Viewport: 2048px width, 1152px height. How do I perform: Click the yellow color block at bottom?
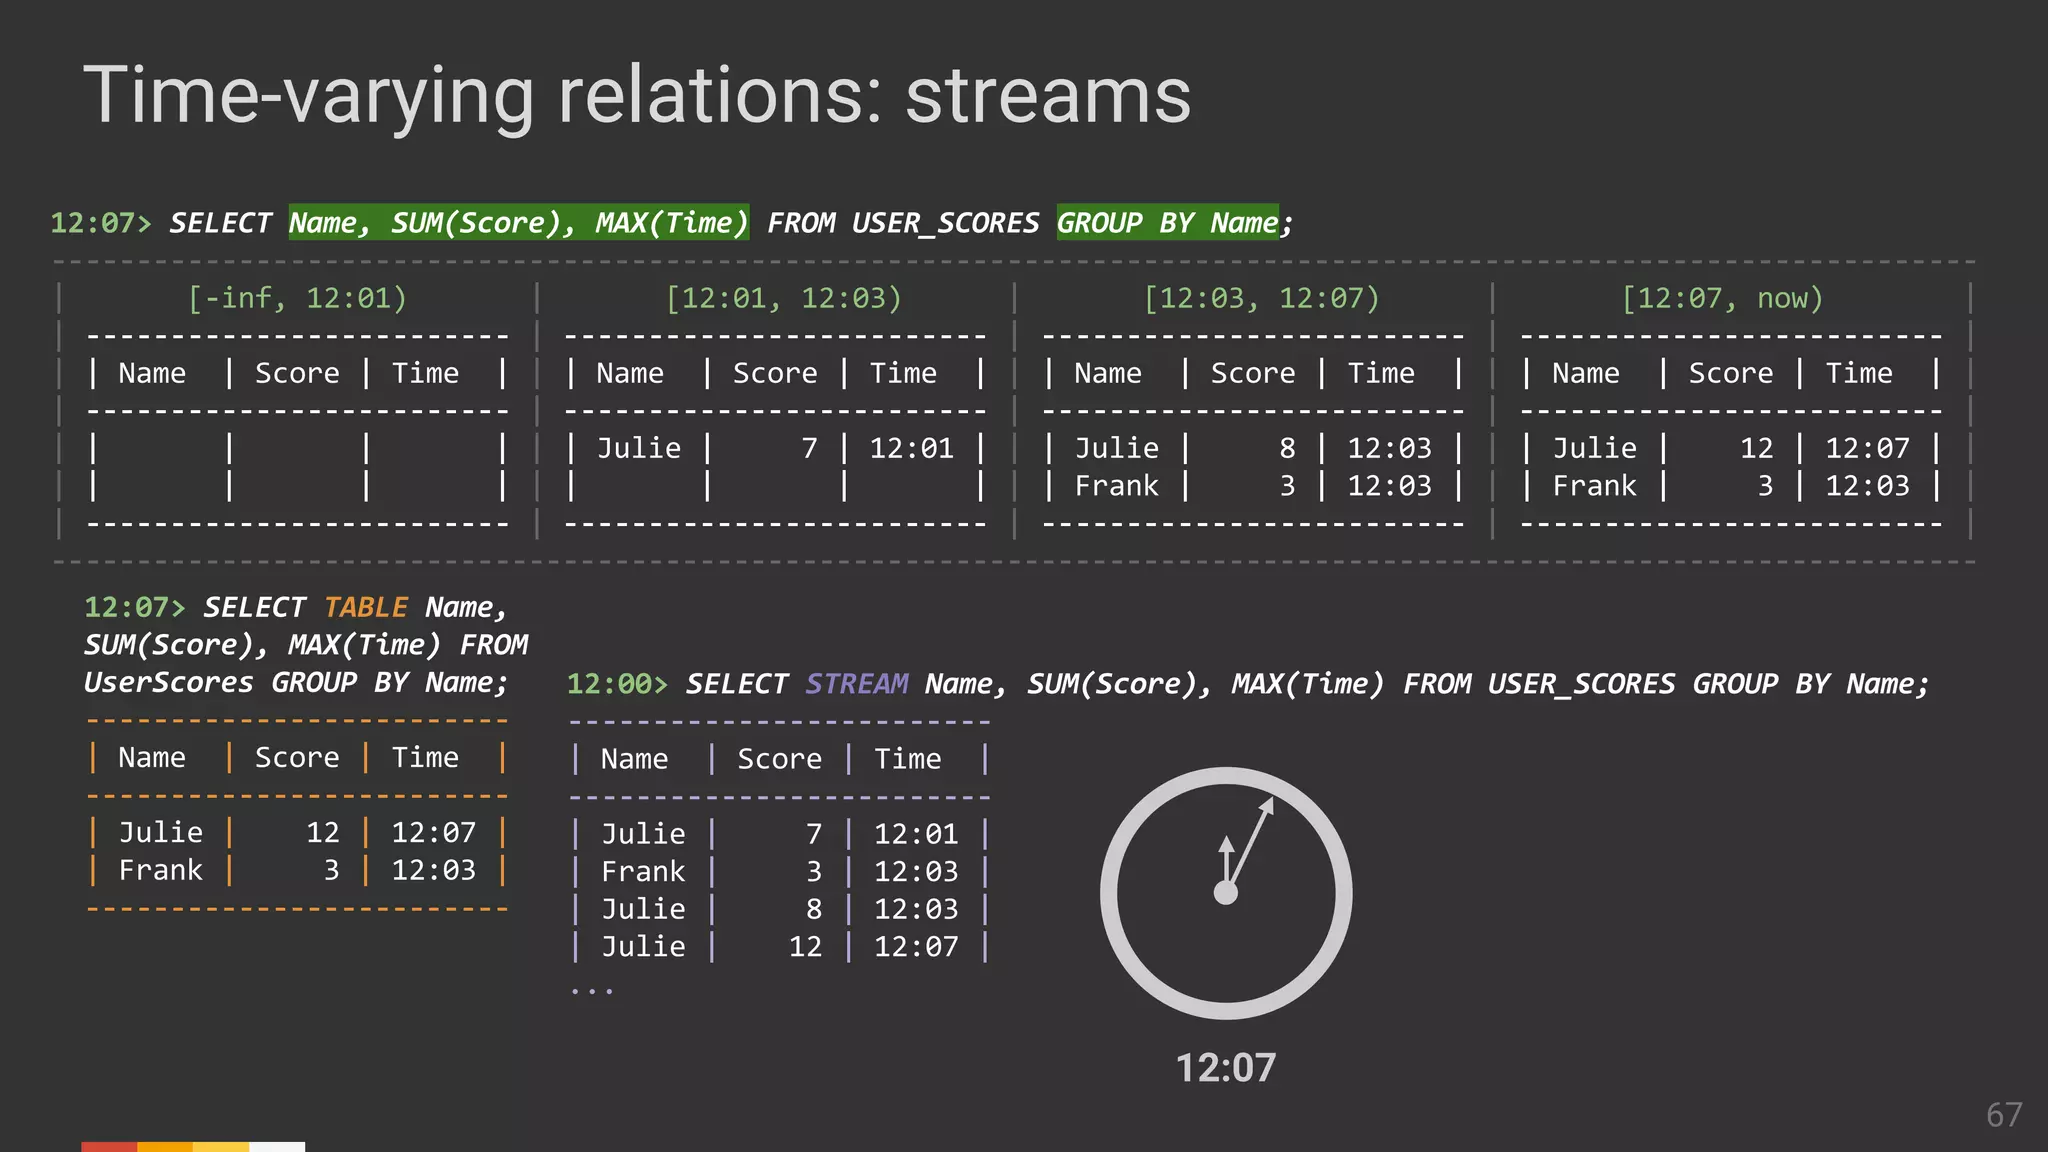(x=221, y=1146)
